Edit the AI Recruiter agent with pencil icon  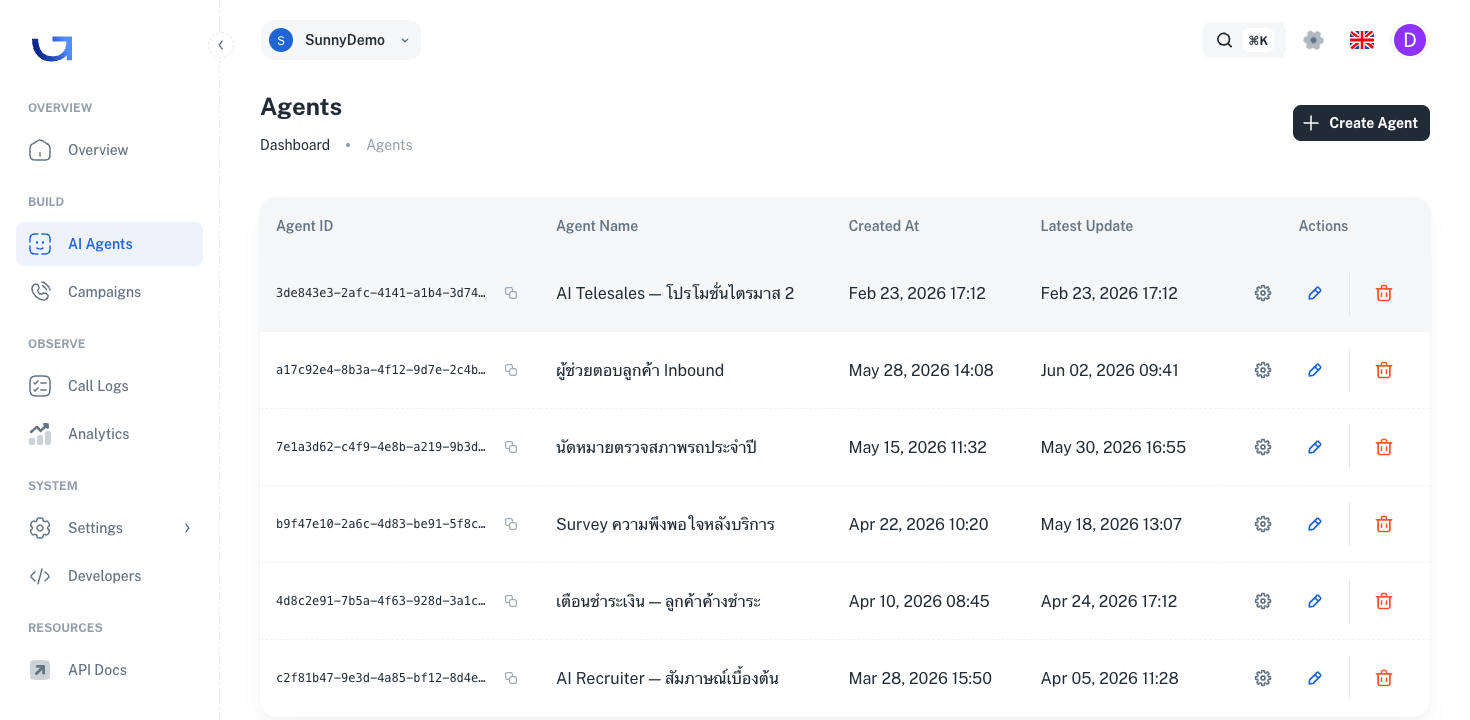(x=1315, y=678)
